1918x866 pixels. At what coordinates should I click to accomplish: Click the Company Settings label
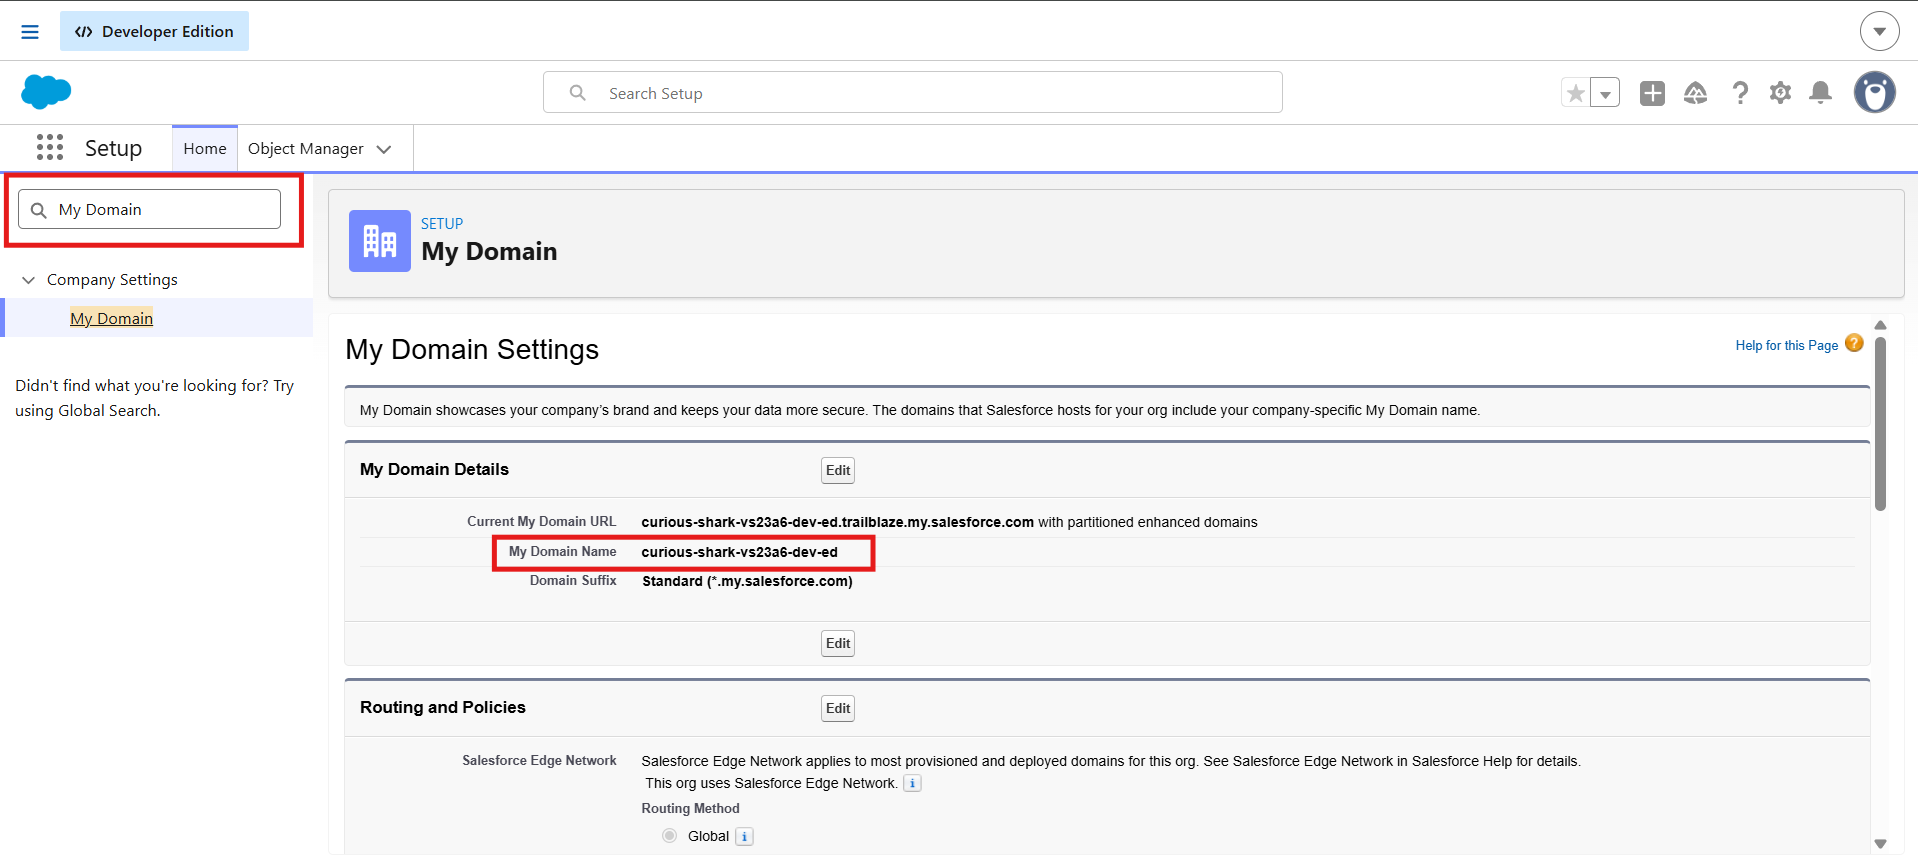tap(112, 280)
